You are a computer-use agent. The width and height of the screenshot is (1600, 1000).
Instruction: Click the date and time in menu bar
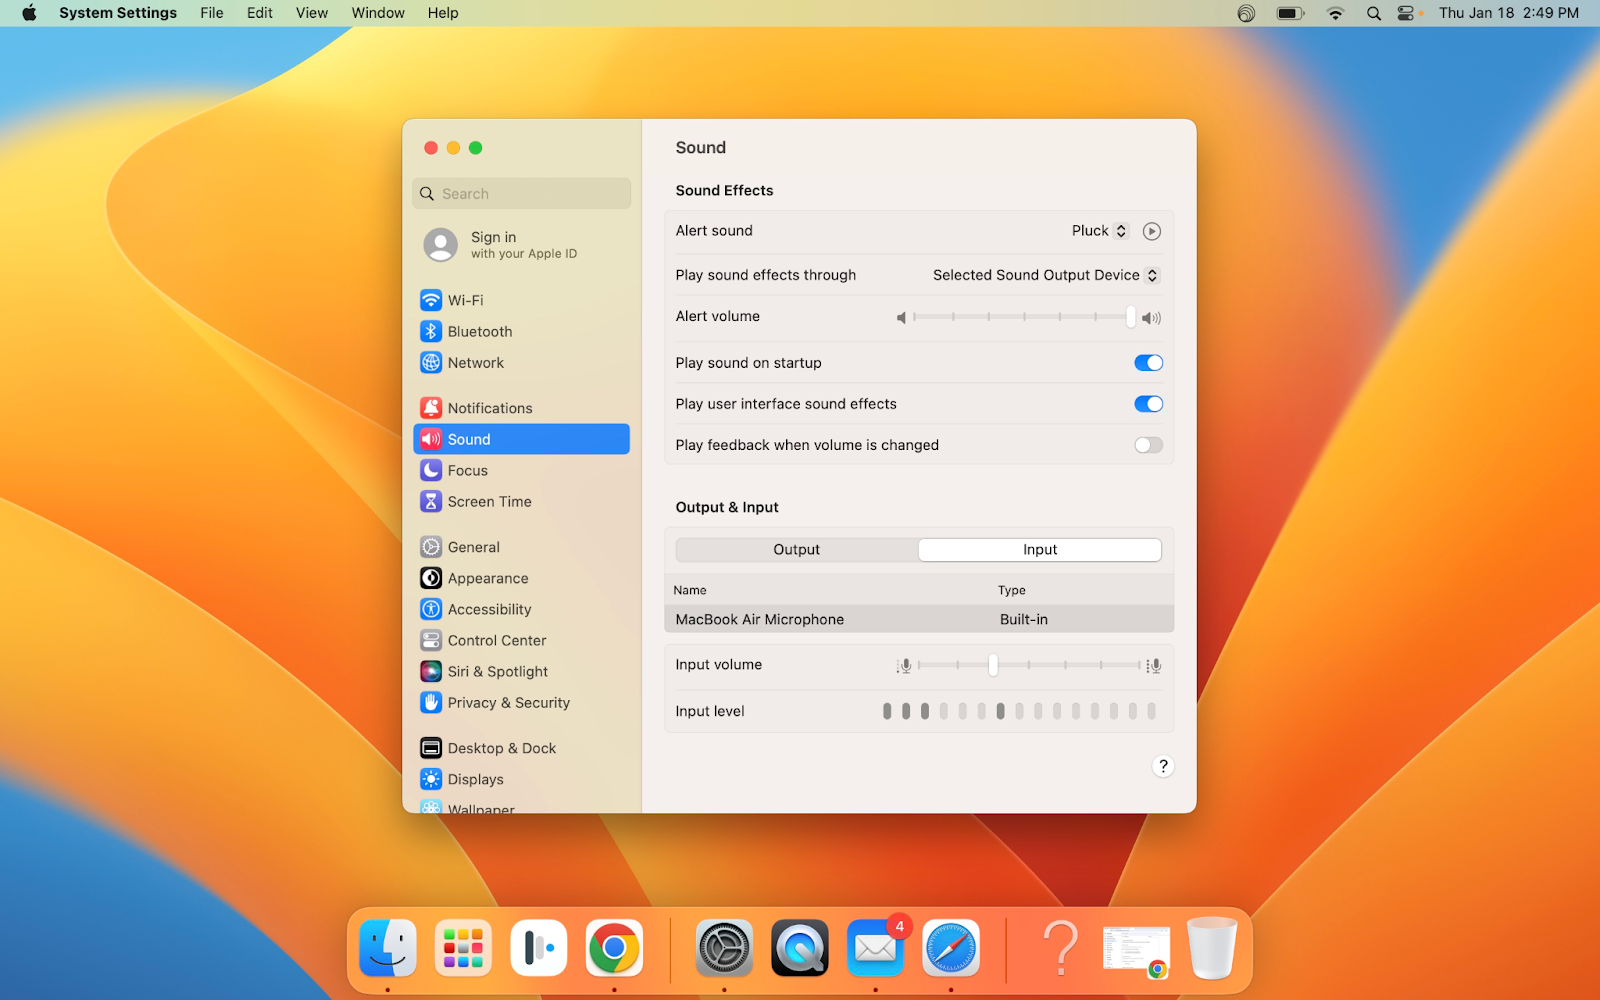tap(1509, 13)
